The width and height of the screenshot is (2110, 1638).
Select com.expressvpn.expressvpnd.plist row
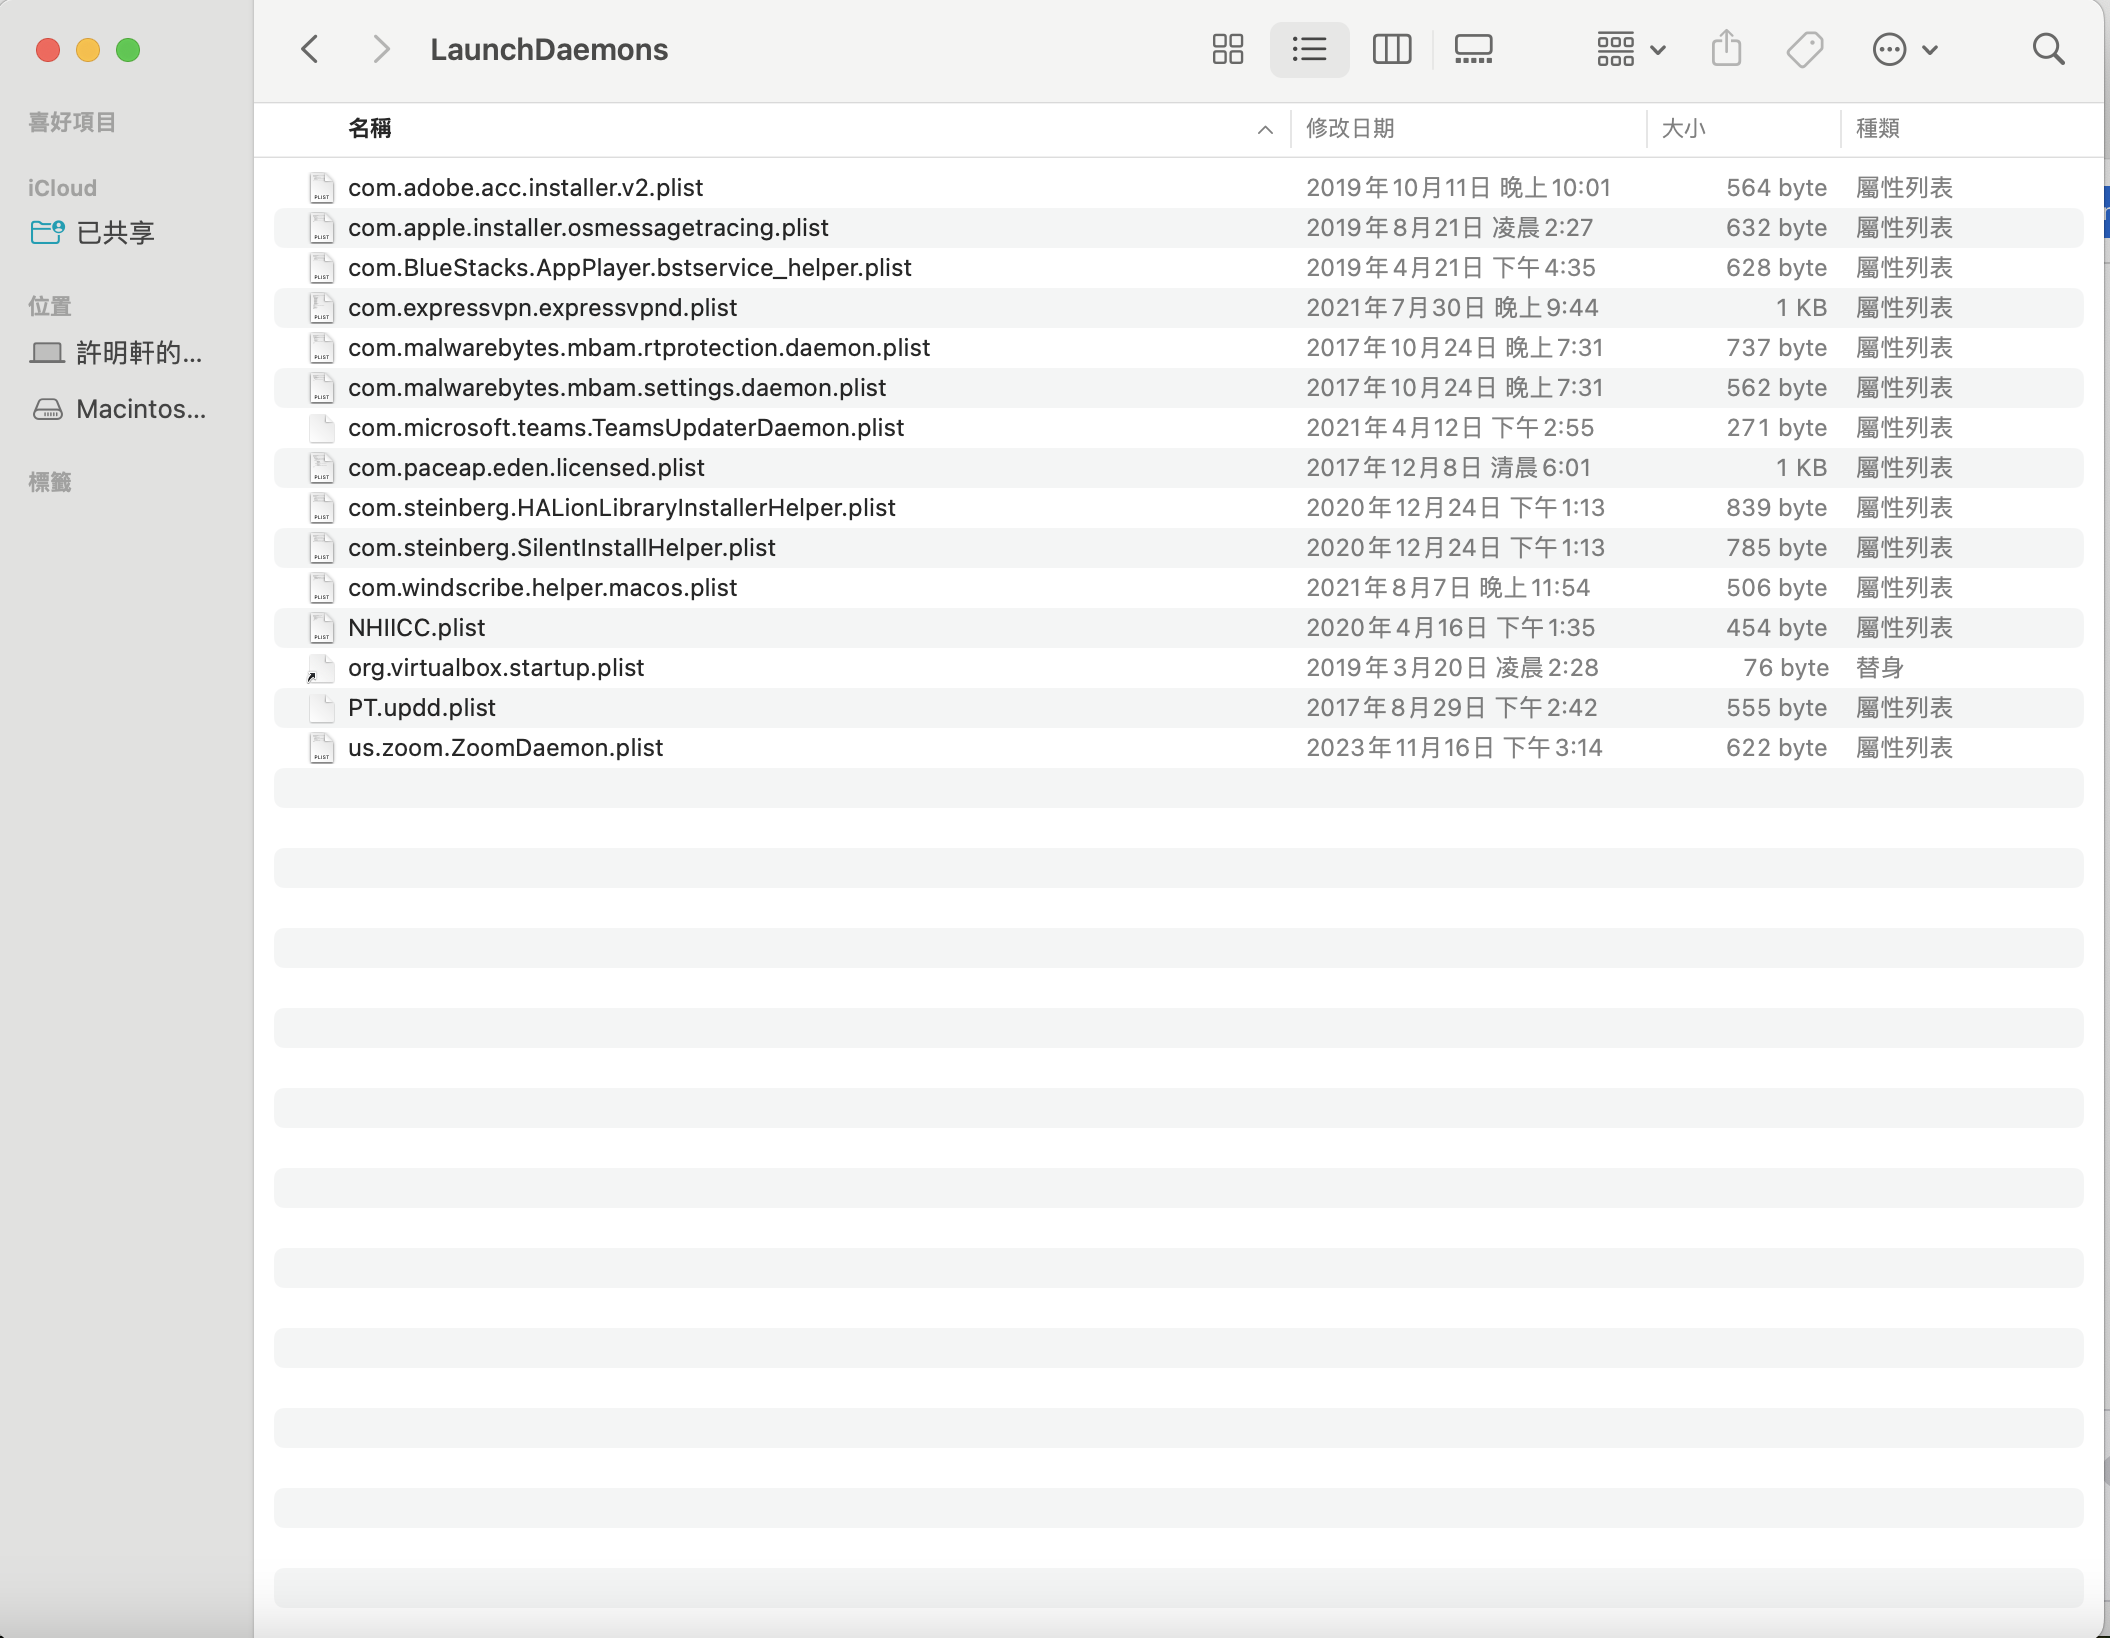pos(542,308)
